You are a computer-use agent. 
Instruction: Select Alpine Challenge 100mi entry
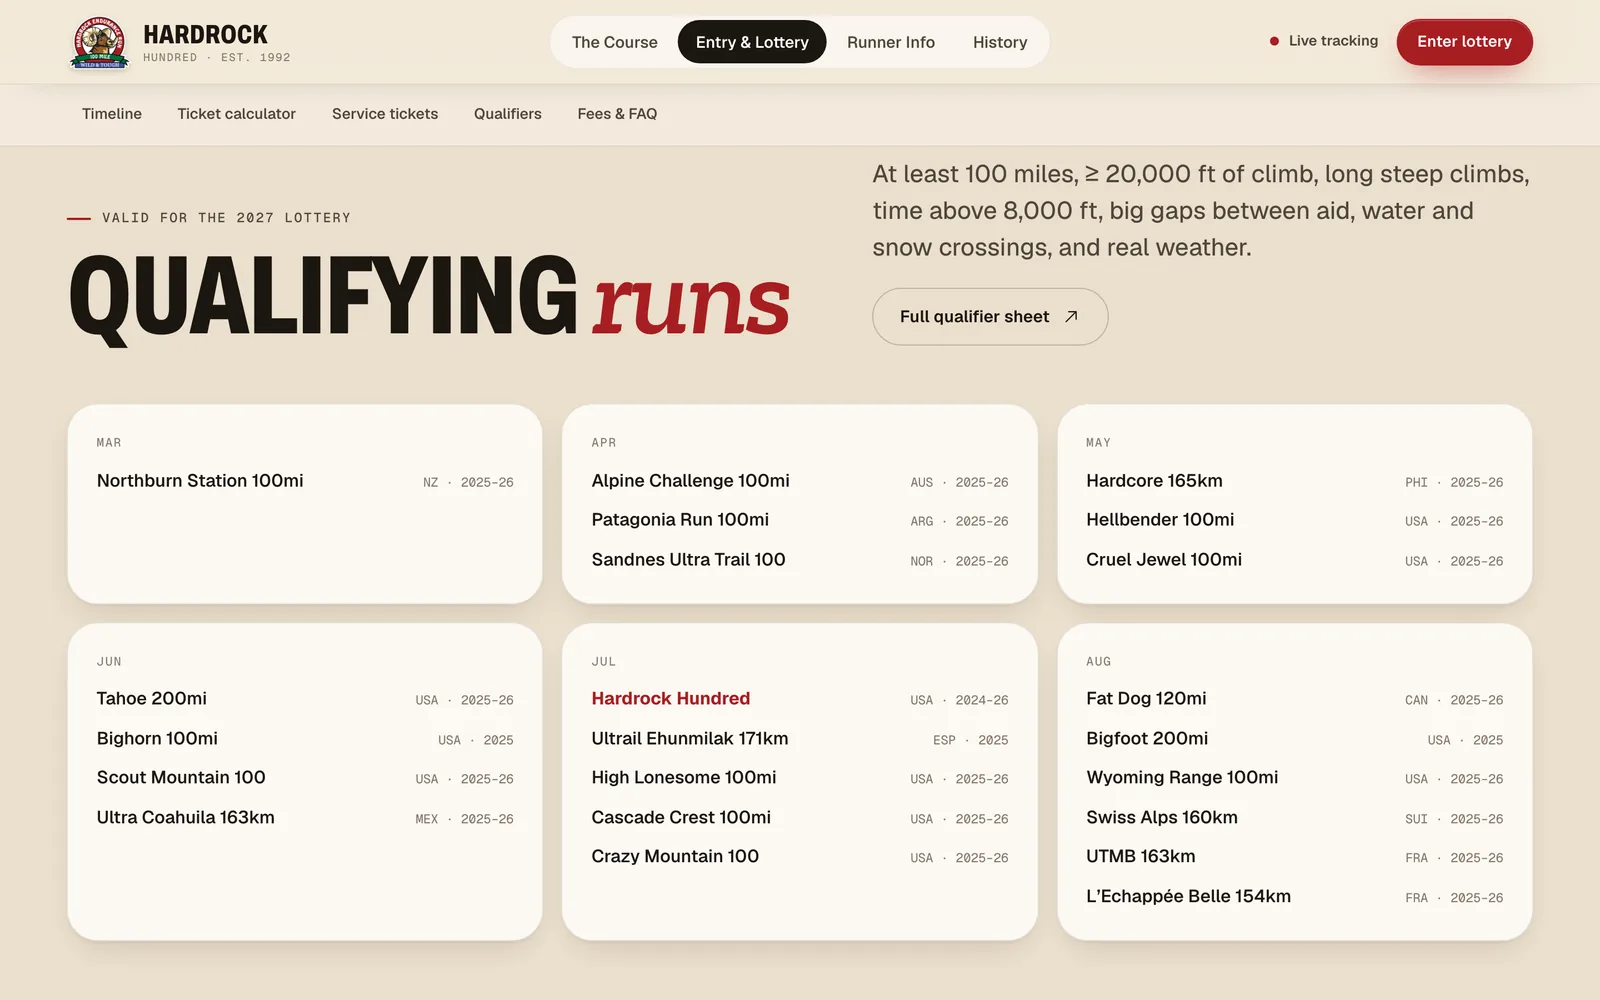tap(800, 481)
